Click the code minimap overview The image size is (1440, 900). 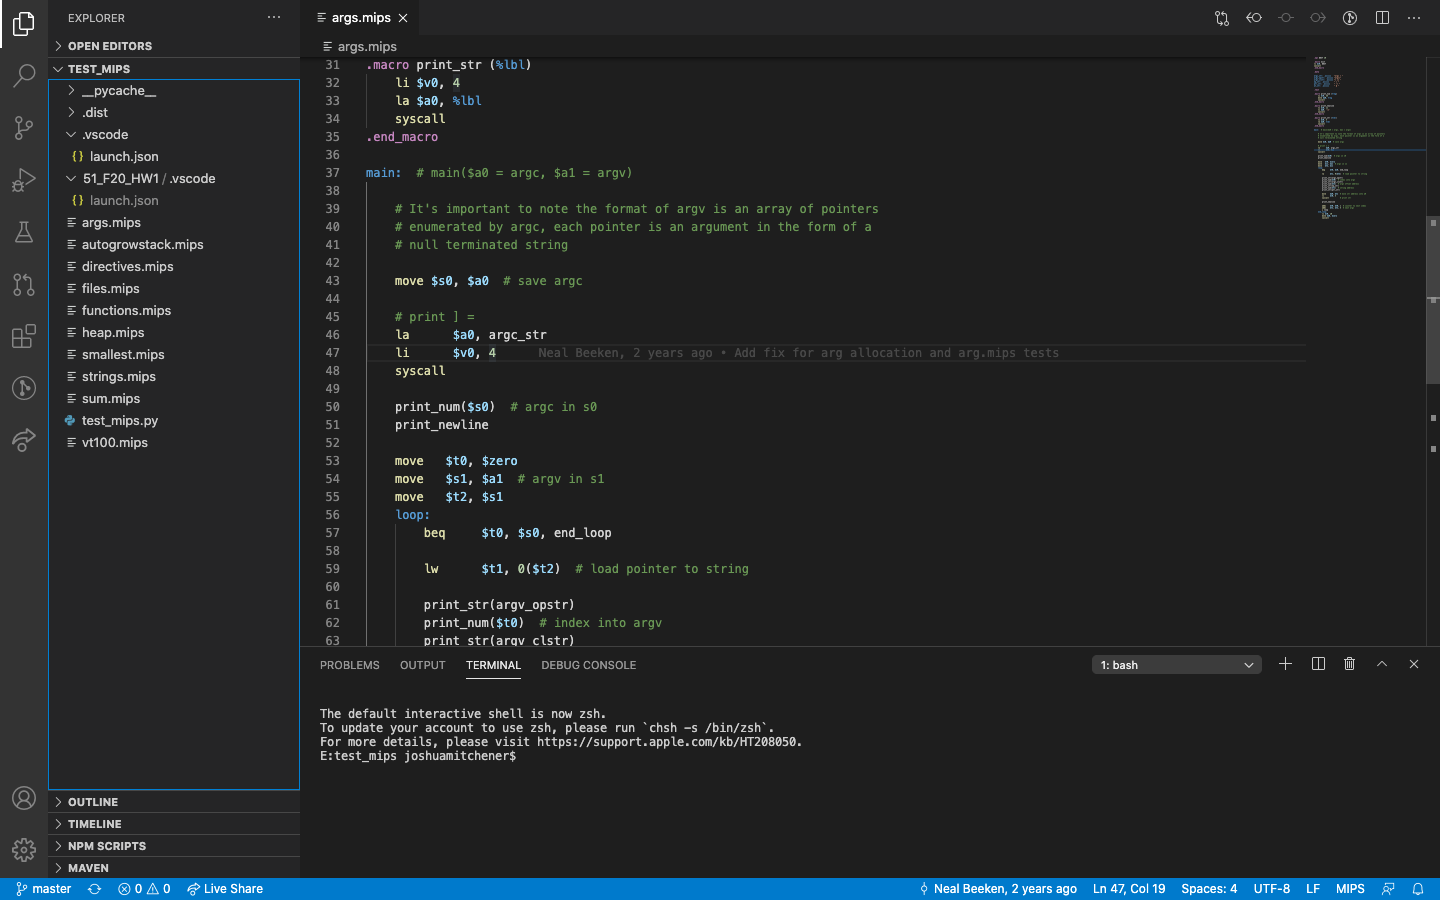coord(1368,140)
